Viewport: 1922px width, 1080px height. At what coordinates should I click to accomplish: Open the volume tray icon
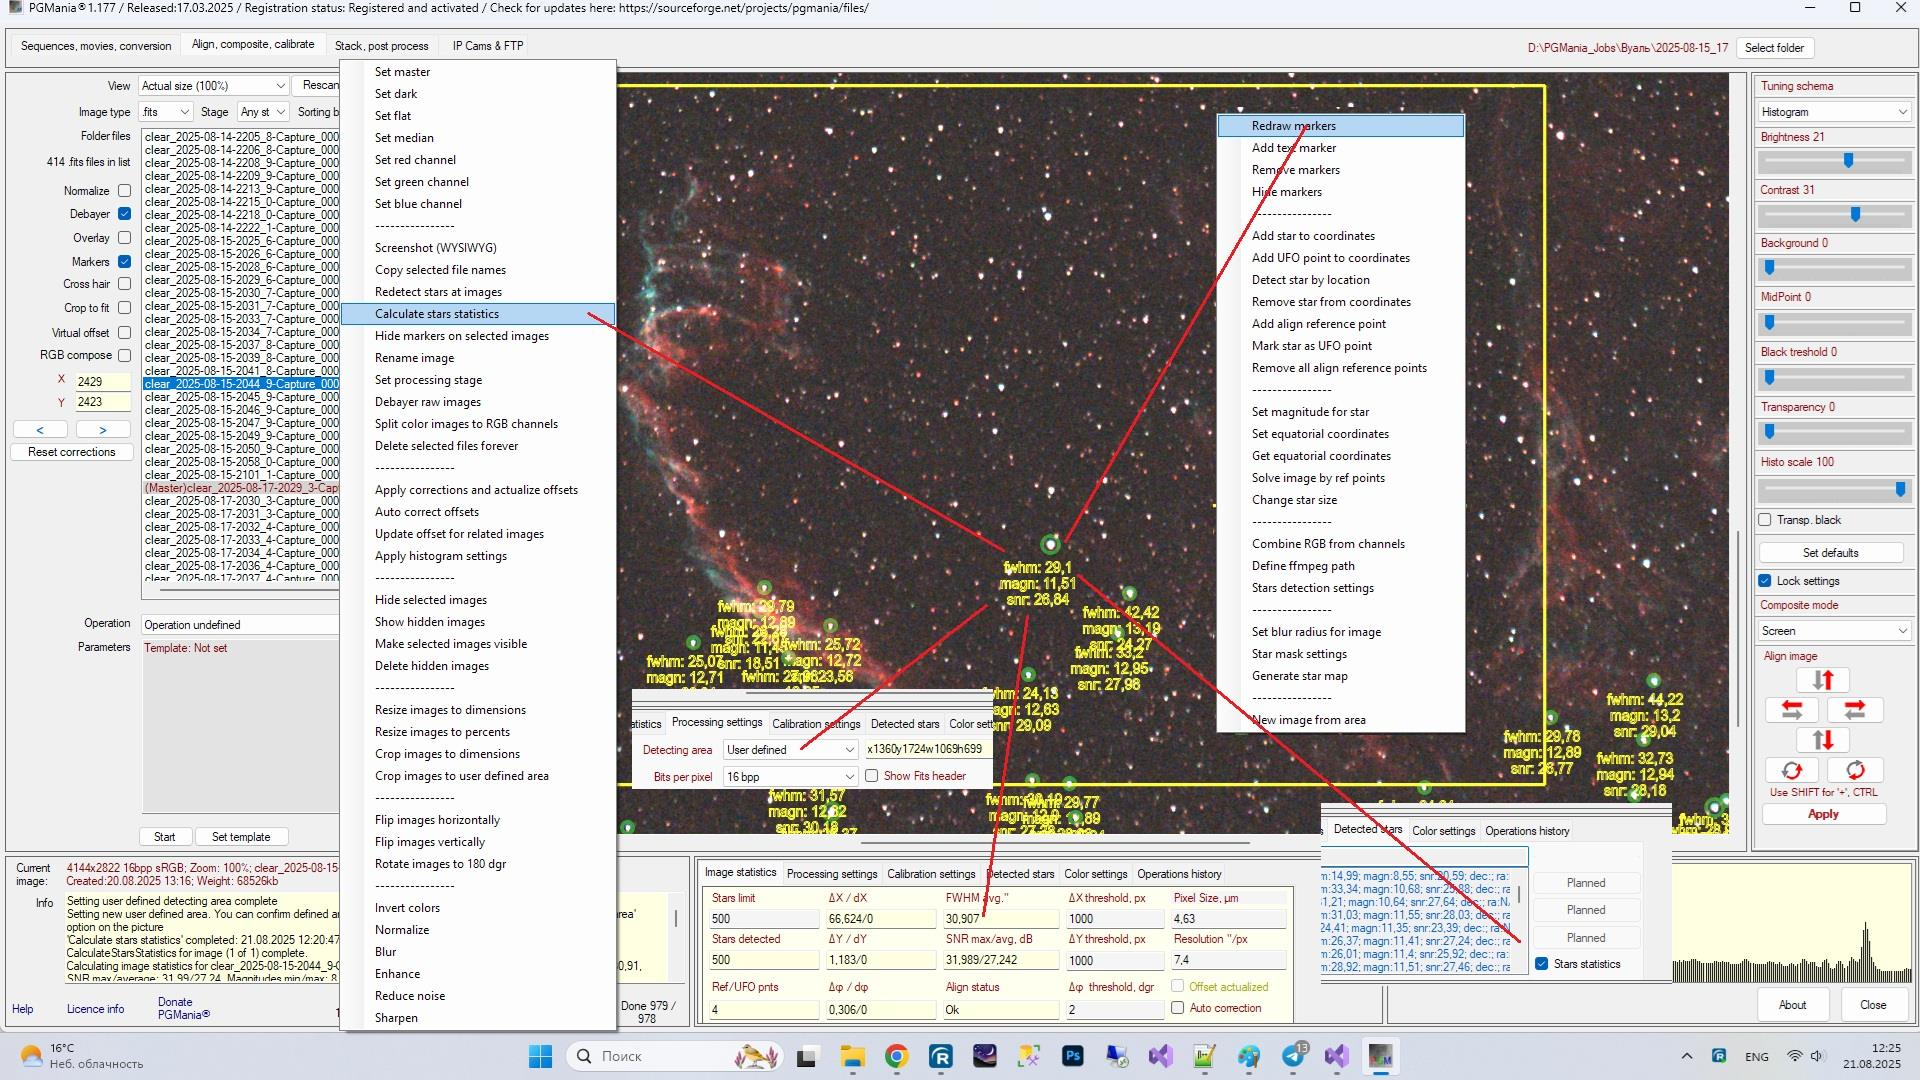point(1817,1056)
